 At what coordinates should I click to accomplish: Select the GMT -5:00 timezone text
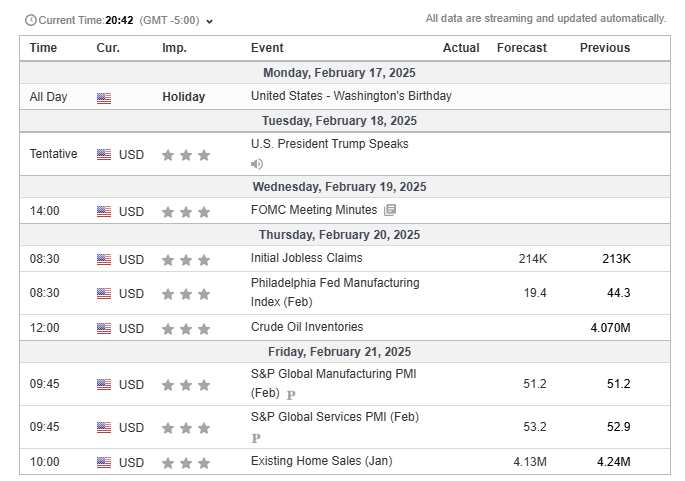(170, 21)
